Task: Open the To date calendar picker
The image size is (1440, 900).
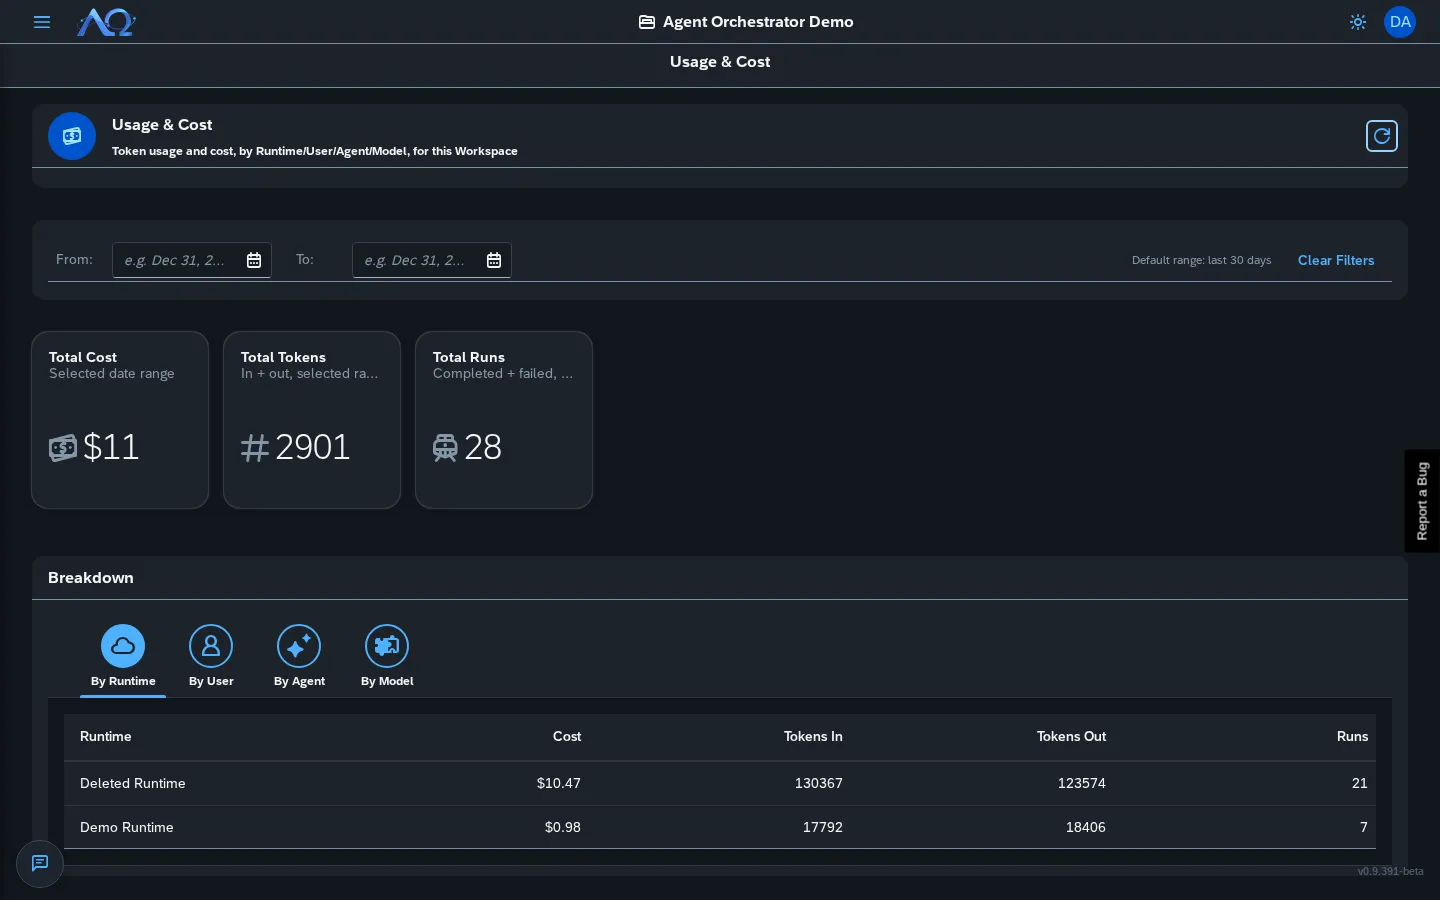Action: [494, 260]
